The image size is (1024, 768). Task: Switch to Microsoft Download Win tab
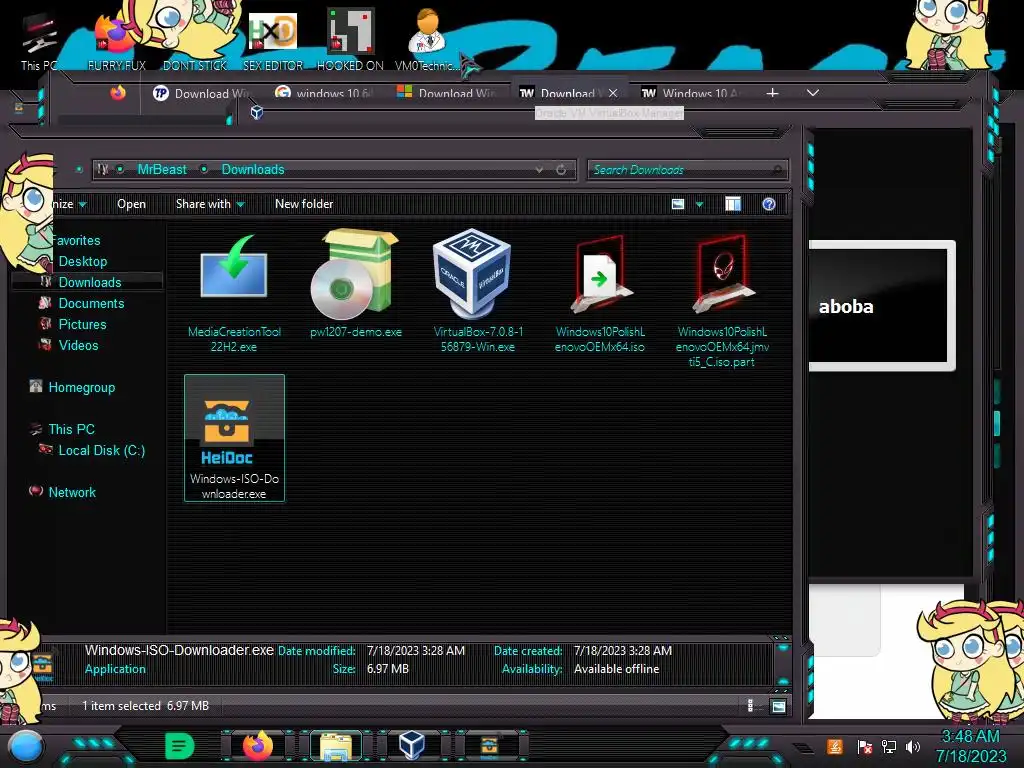(445, 93)
